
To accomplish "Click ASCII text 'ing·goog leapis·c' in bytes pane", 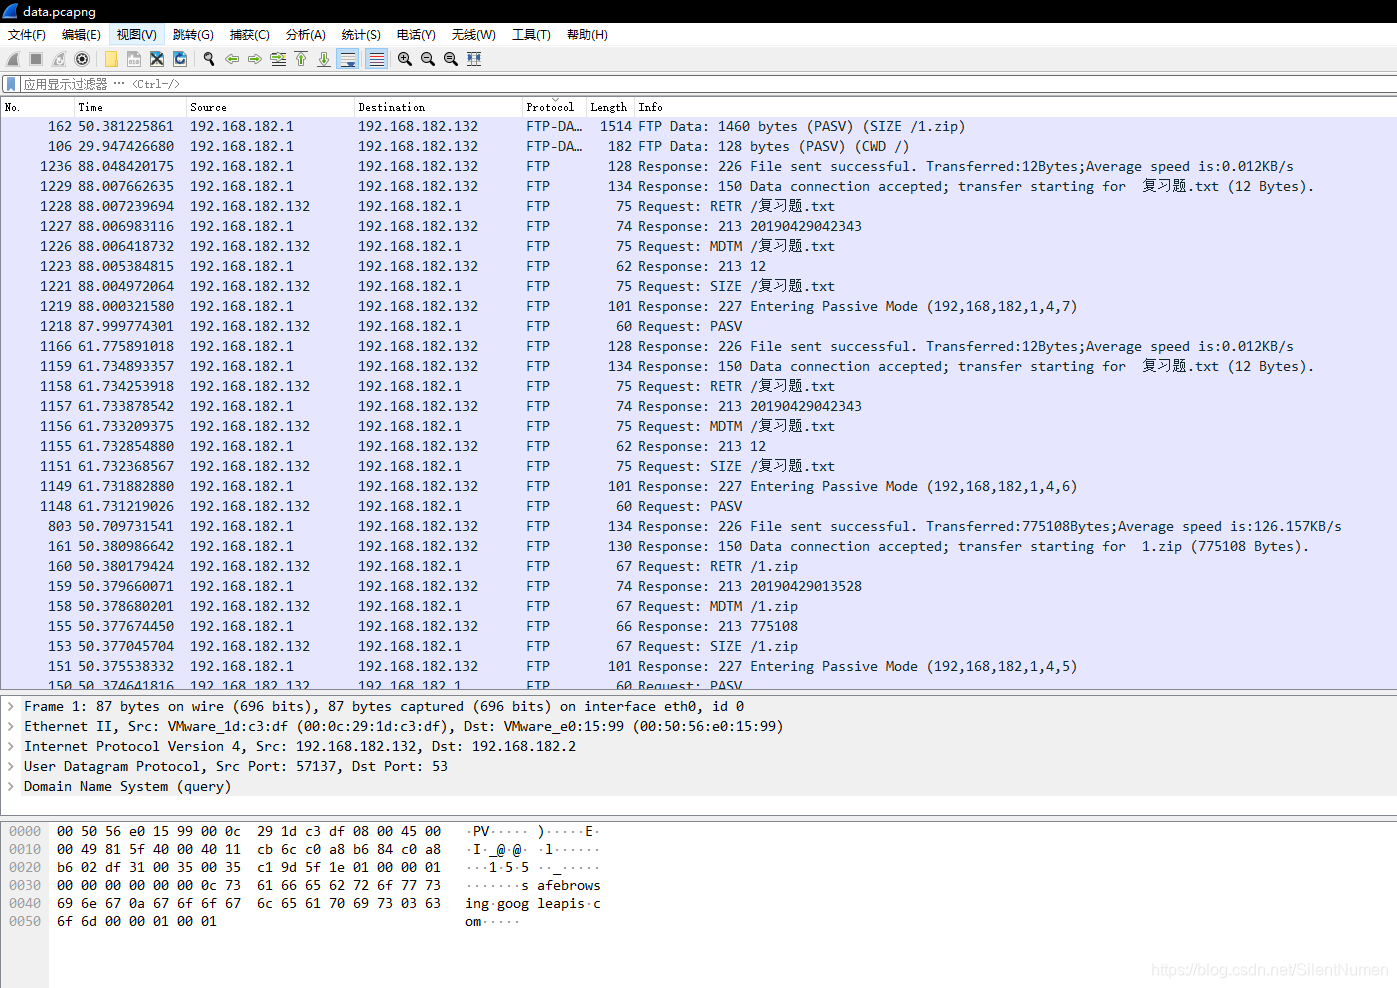I will (x=533, y=903).
